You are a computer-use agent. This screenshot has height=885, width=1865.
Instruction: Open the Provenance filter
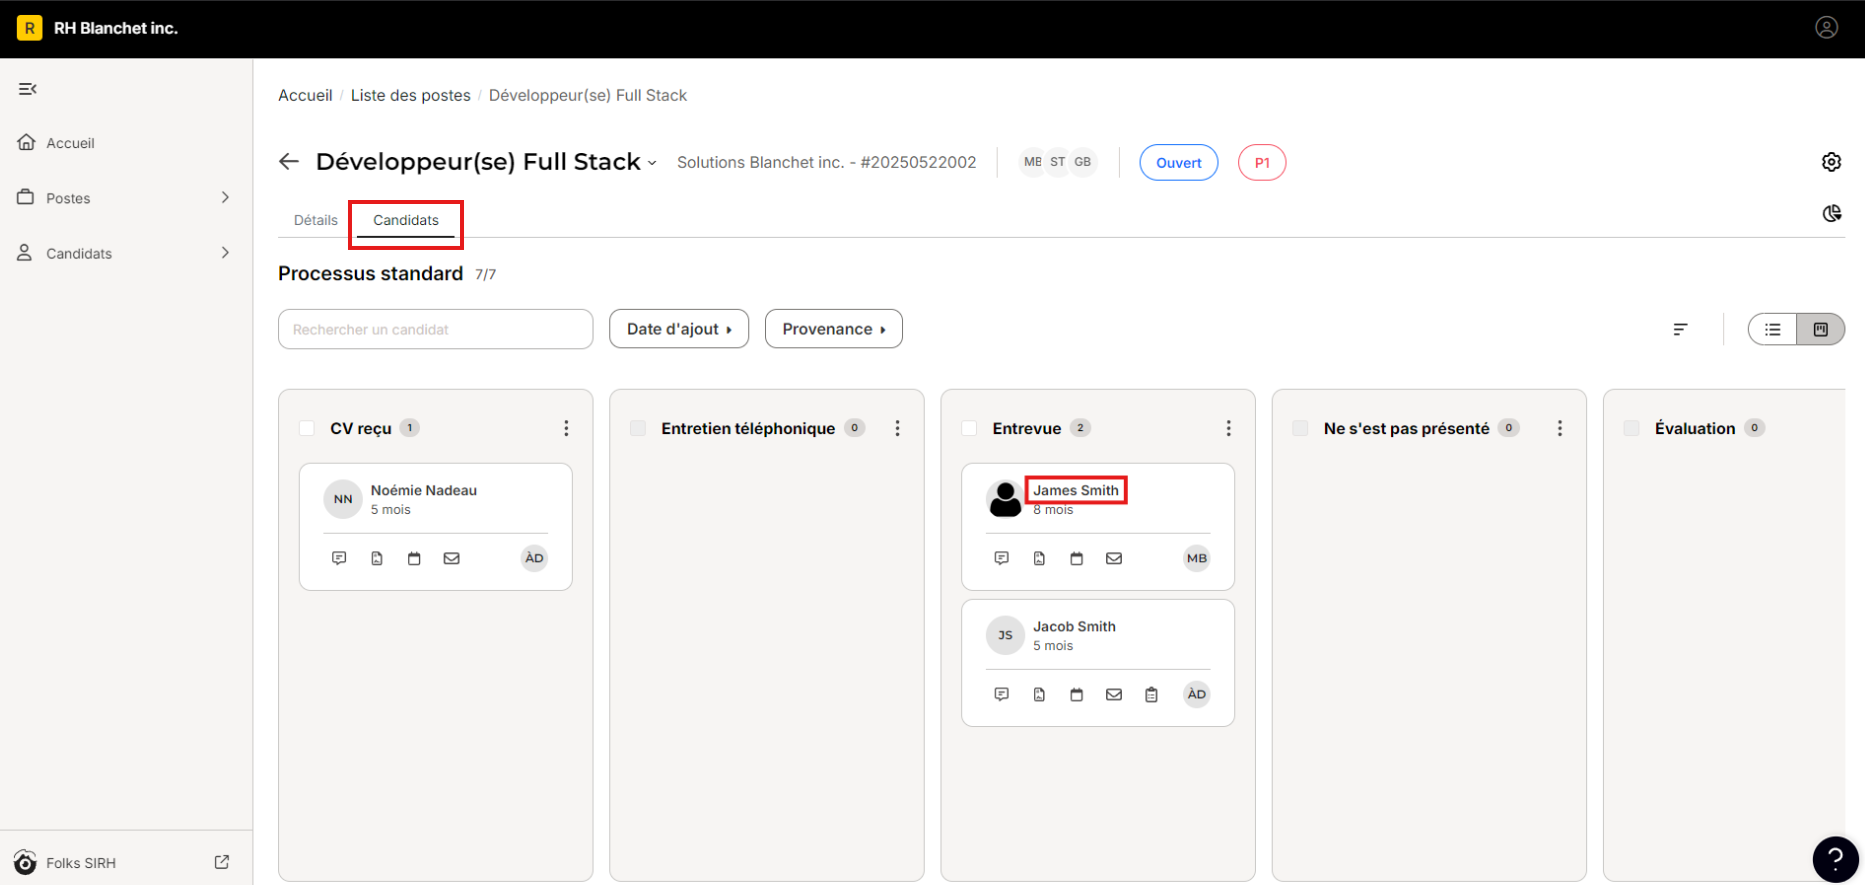click(x=834, y=329)
